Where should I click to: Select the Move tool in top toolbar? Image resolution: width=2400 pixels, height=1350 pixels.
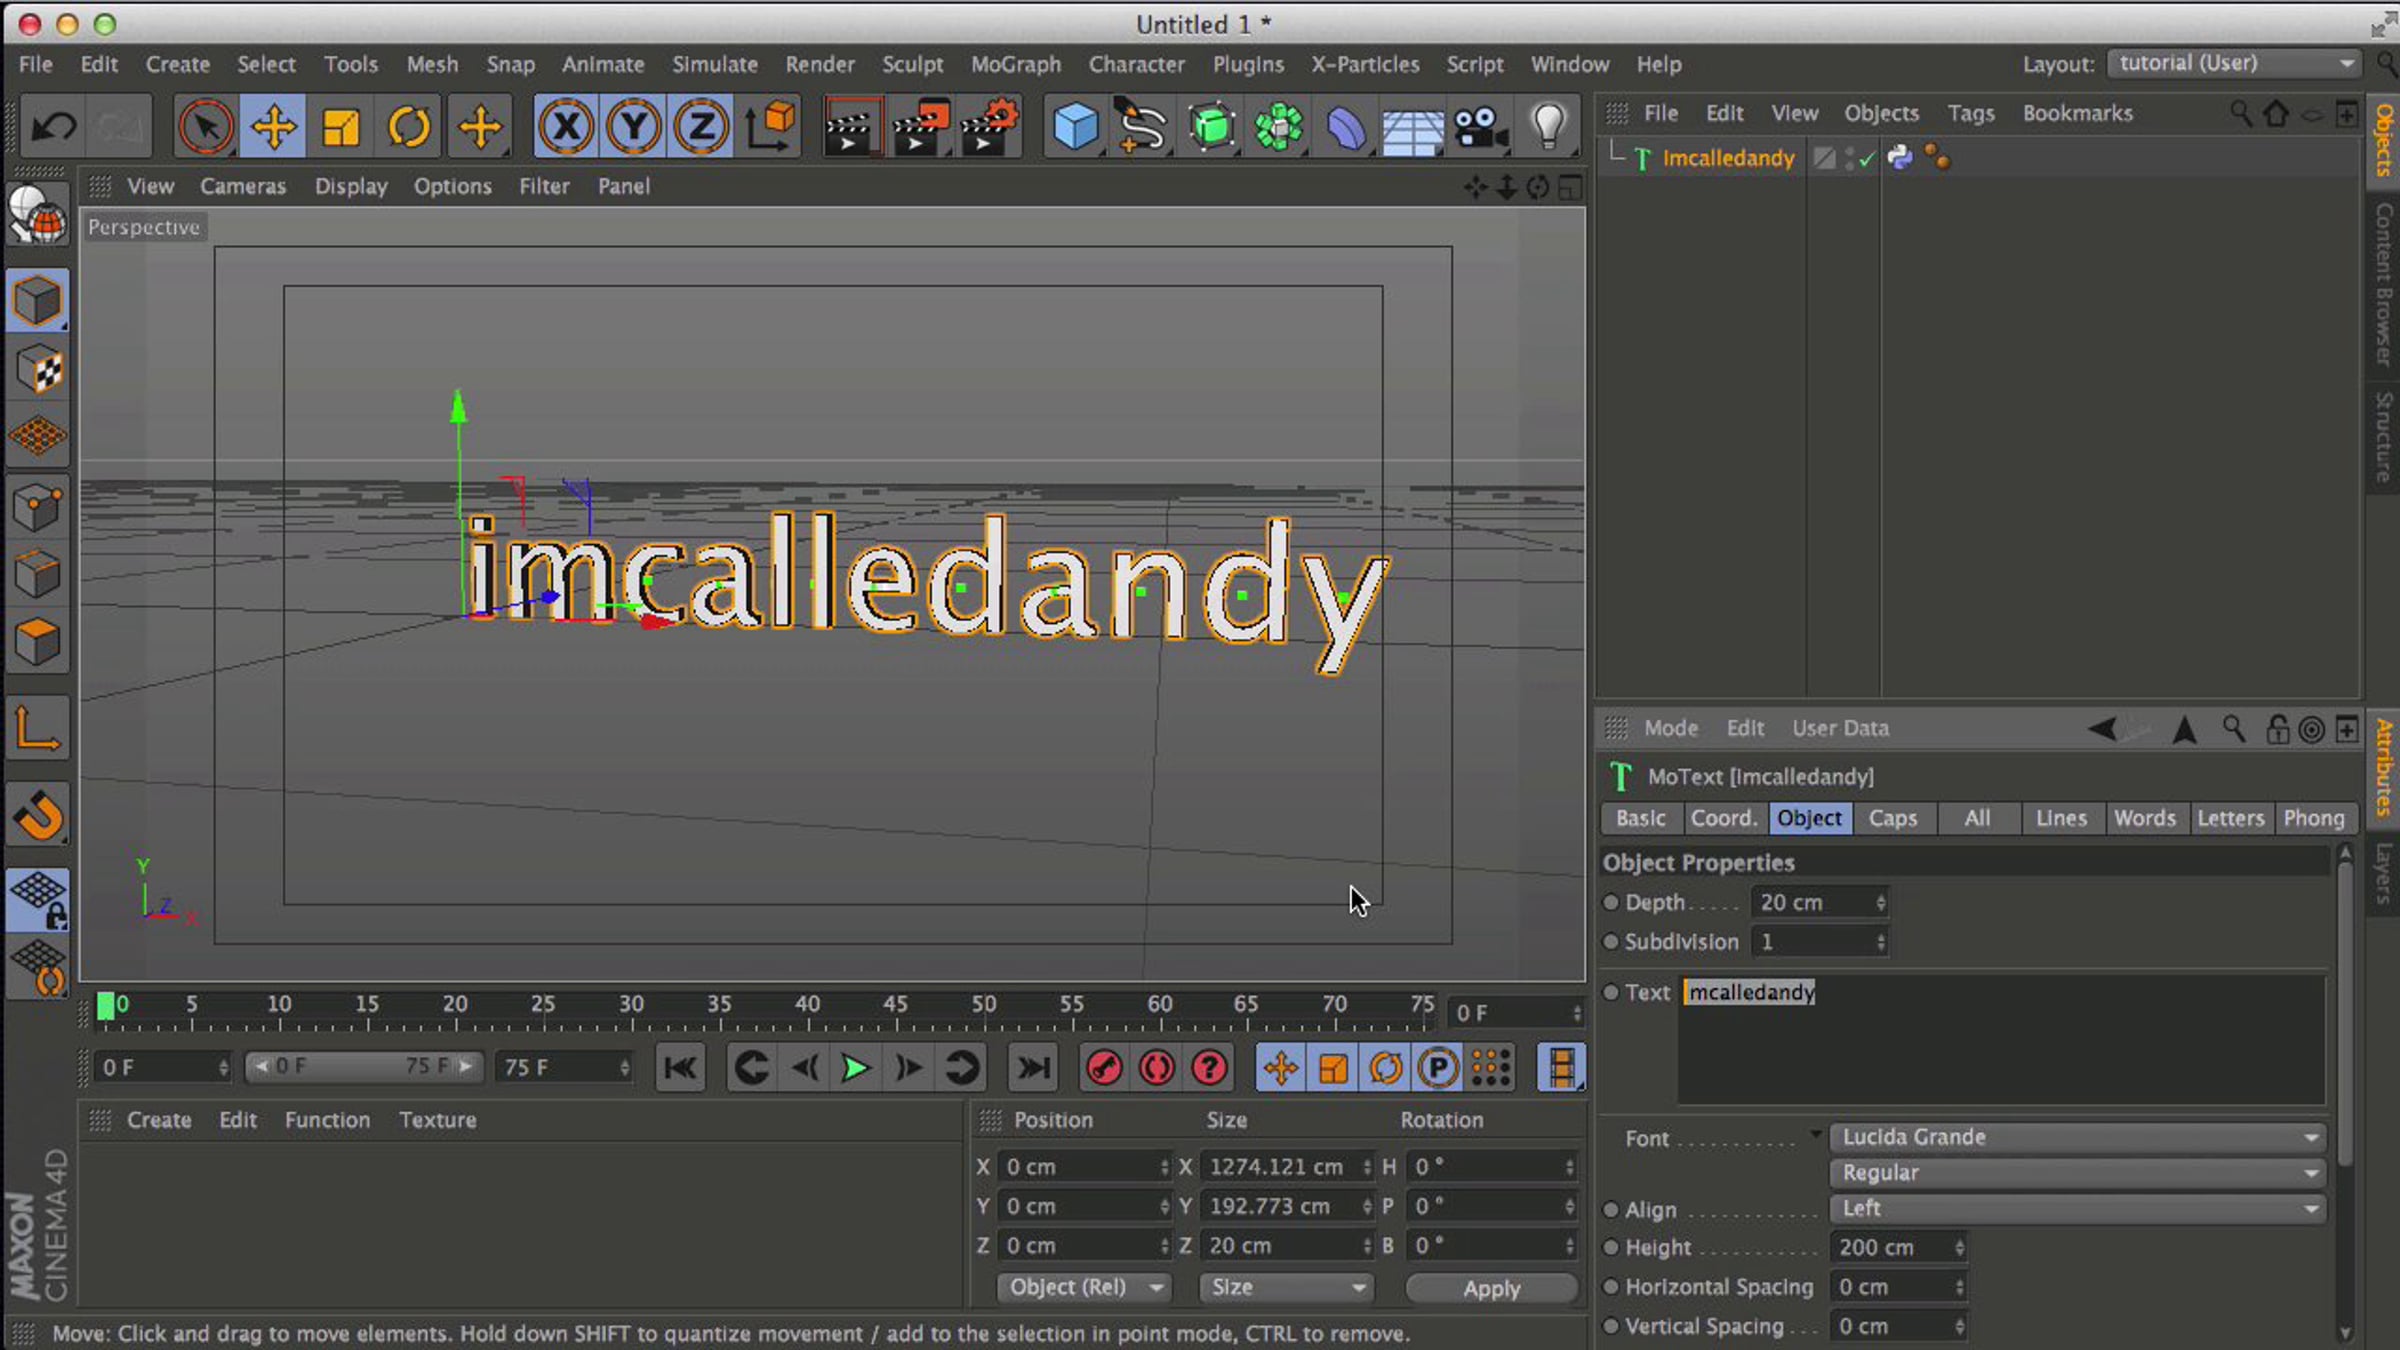[273, 127]
